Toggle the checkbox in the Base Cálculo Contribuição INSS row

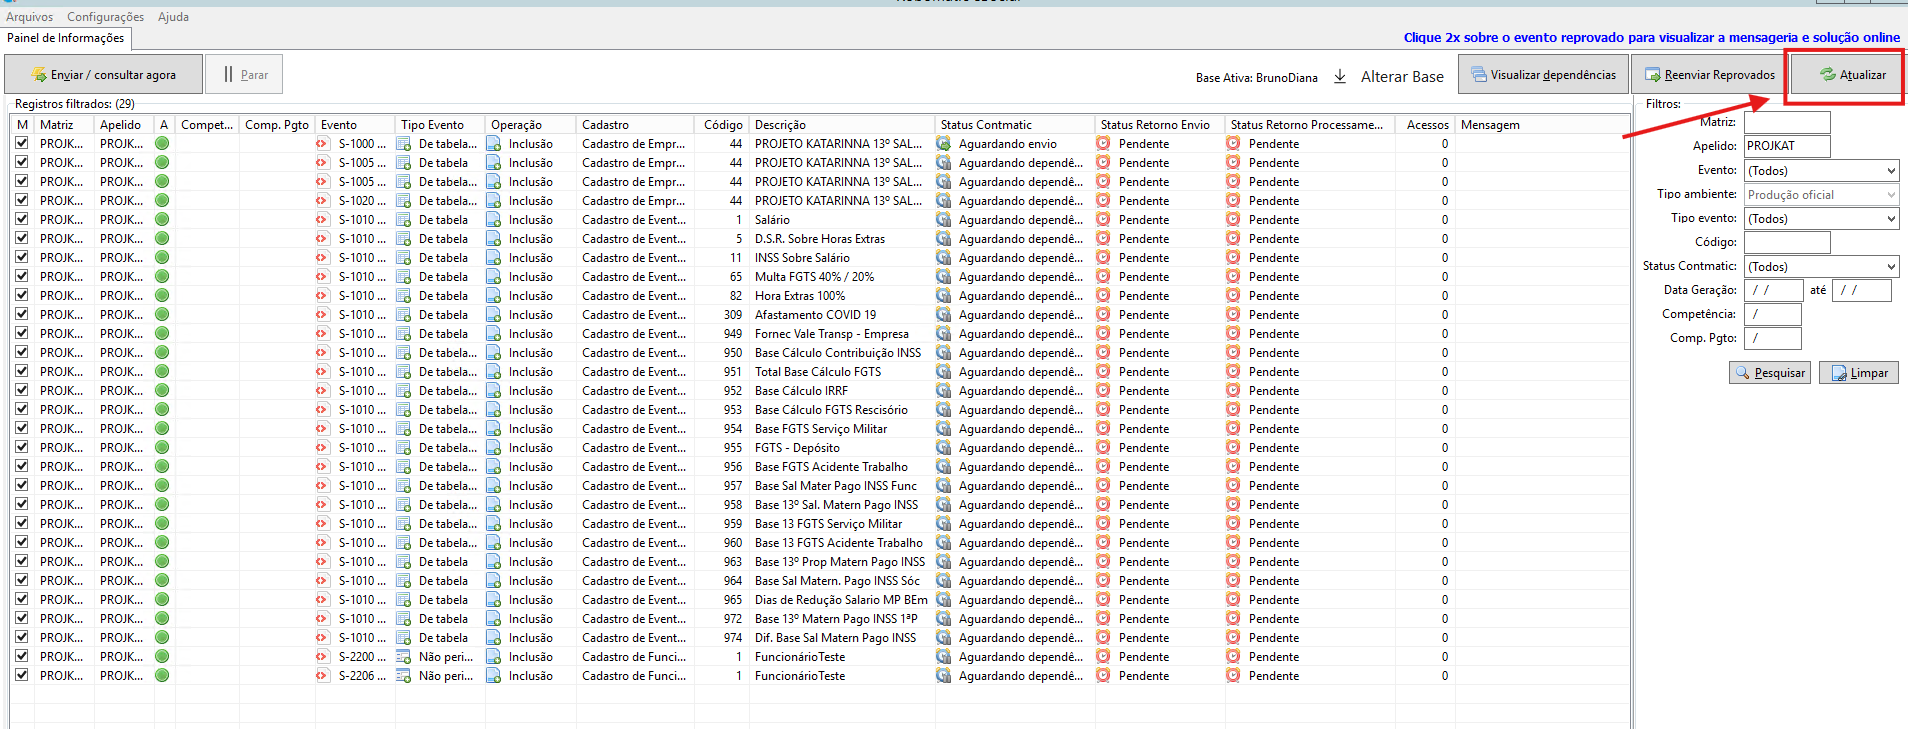pos(22,353)
